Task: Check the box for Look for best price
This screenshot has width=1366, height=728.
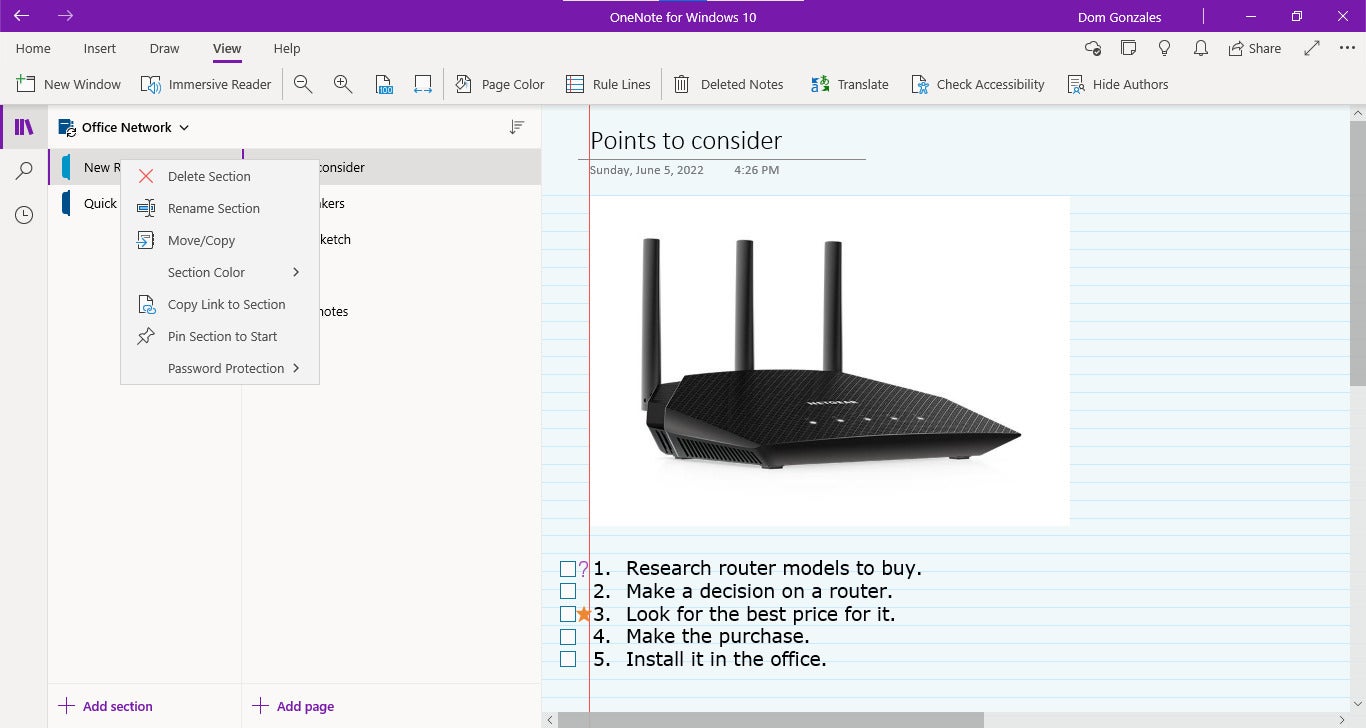Action: coord(568,614)
